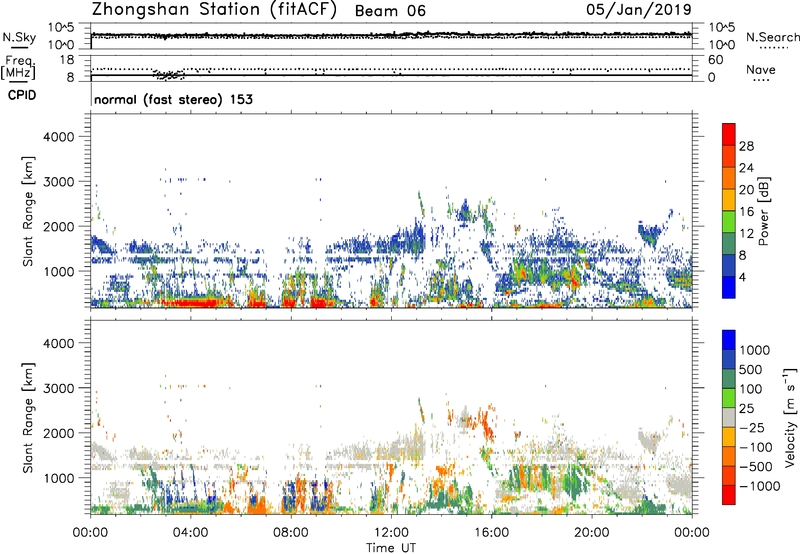Click the 'Nave' legend label

761,69
